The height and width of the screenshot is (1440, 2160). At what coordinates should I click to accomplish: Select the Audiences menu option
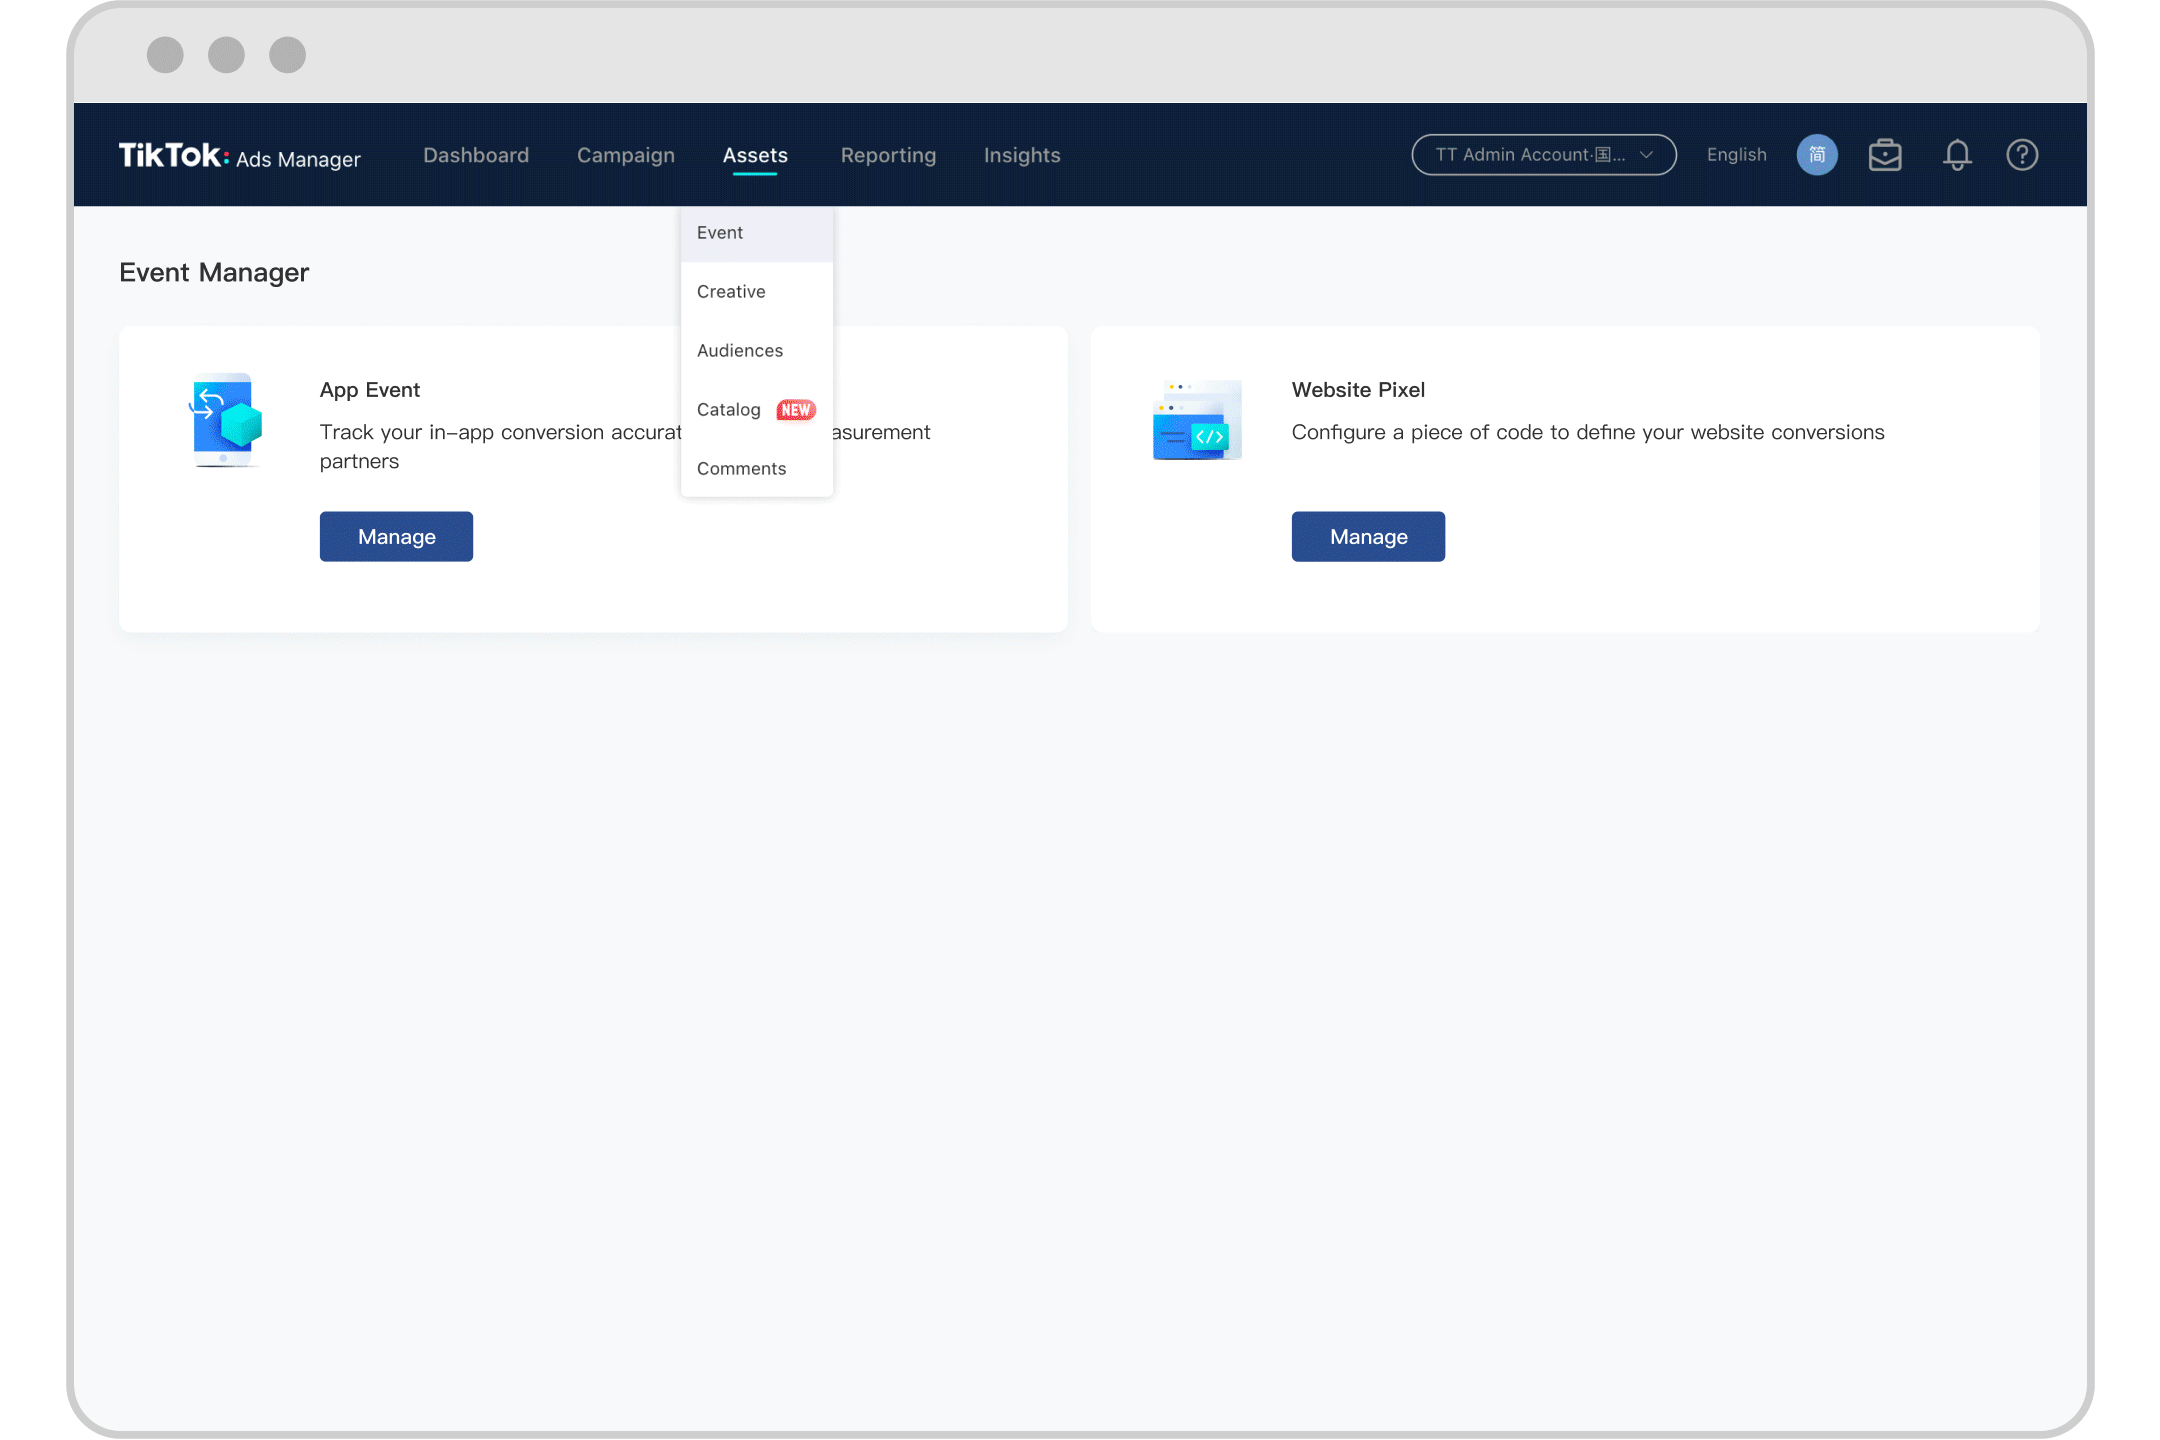[x=741, y=350]
